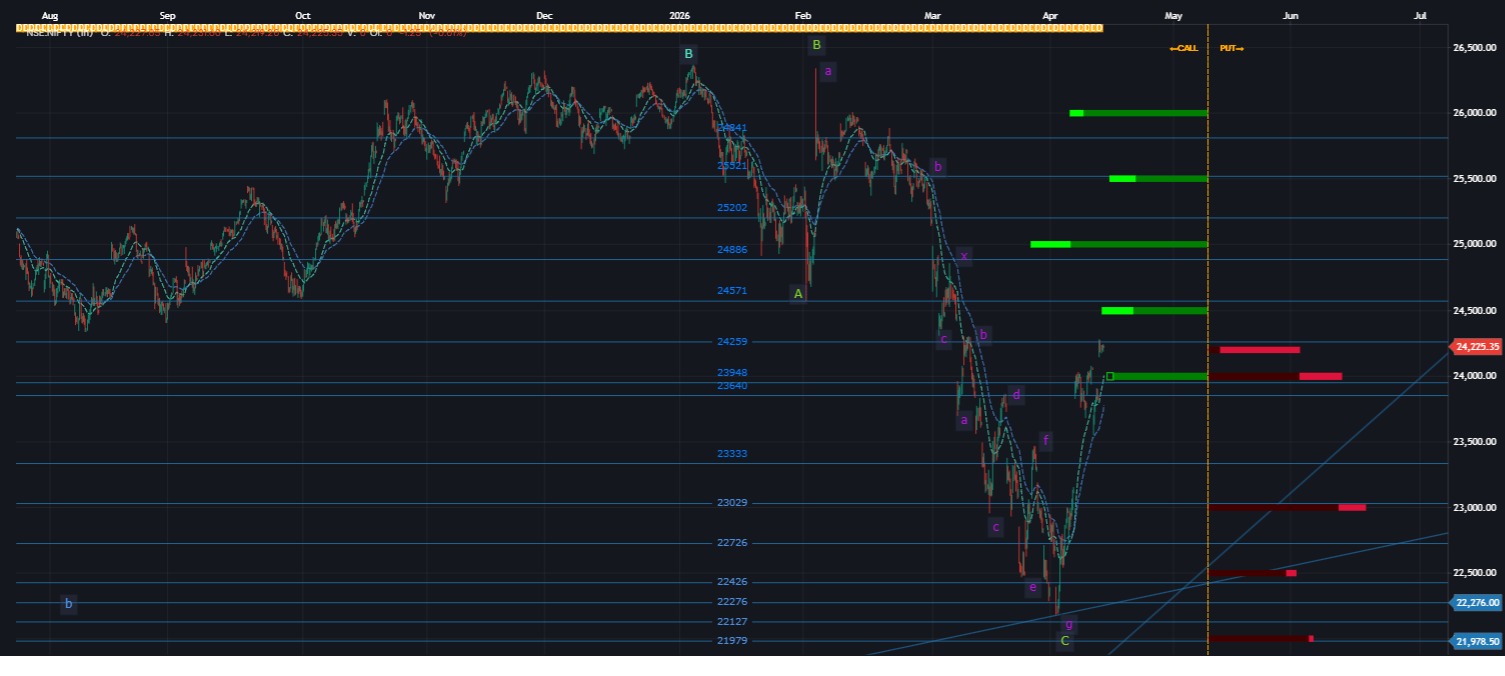Viewport: 1505px width, 676px height.
Task: Select the purple e wave label
Action: click(x=1033, y=587)
